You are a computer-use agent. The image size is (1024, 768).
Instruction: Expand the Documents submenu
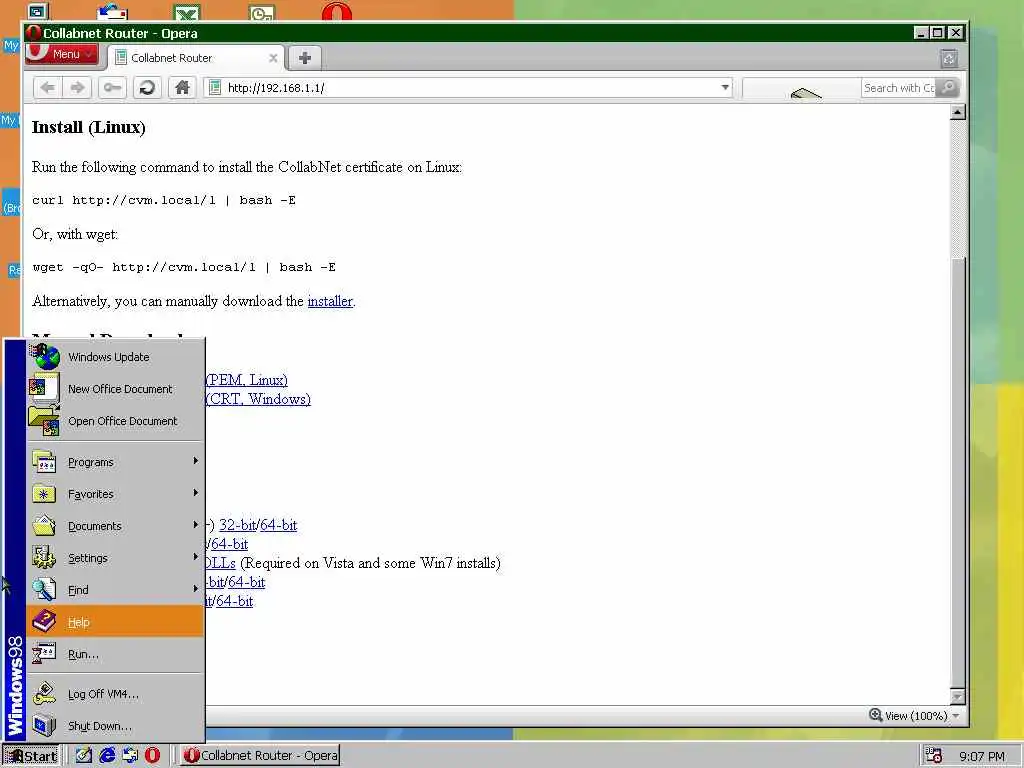click(115, 526)
